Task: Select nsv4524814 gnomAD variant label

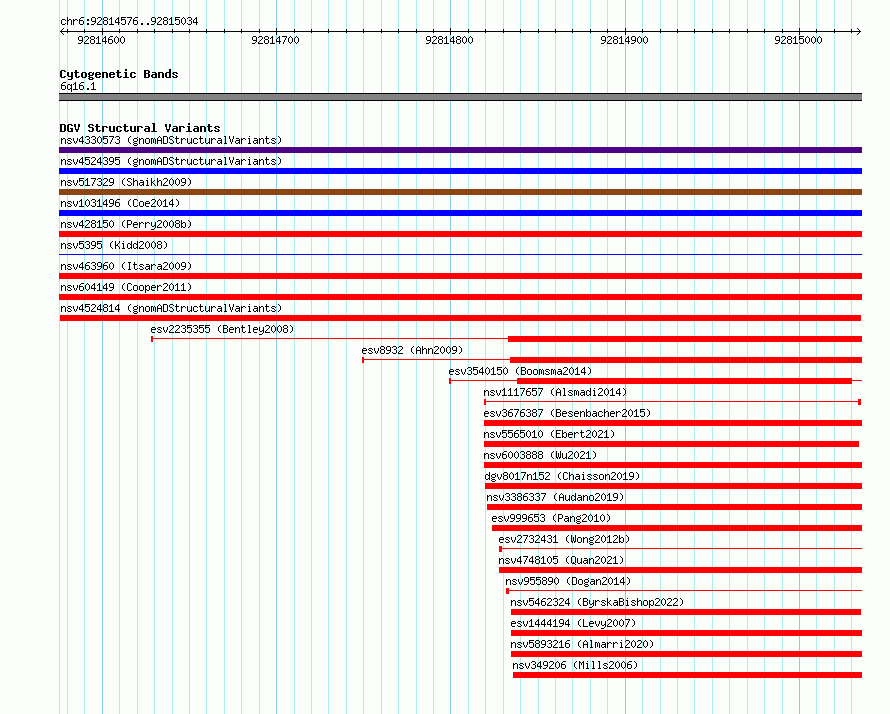Action: tap(171, 308)
